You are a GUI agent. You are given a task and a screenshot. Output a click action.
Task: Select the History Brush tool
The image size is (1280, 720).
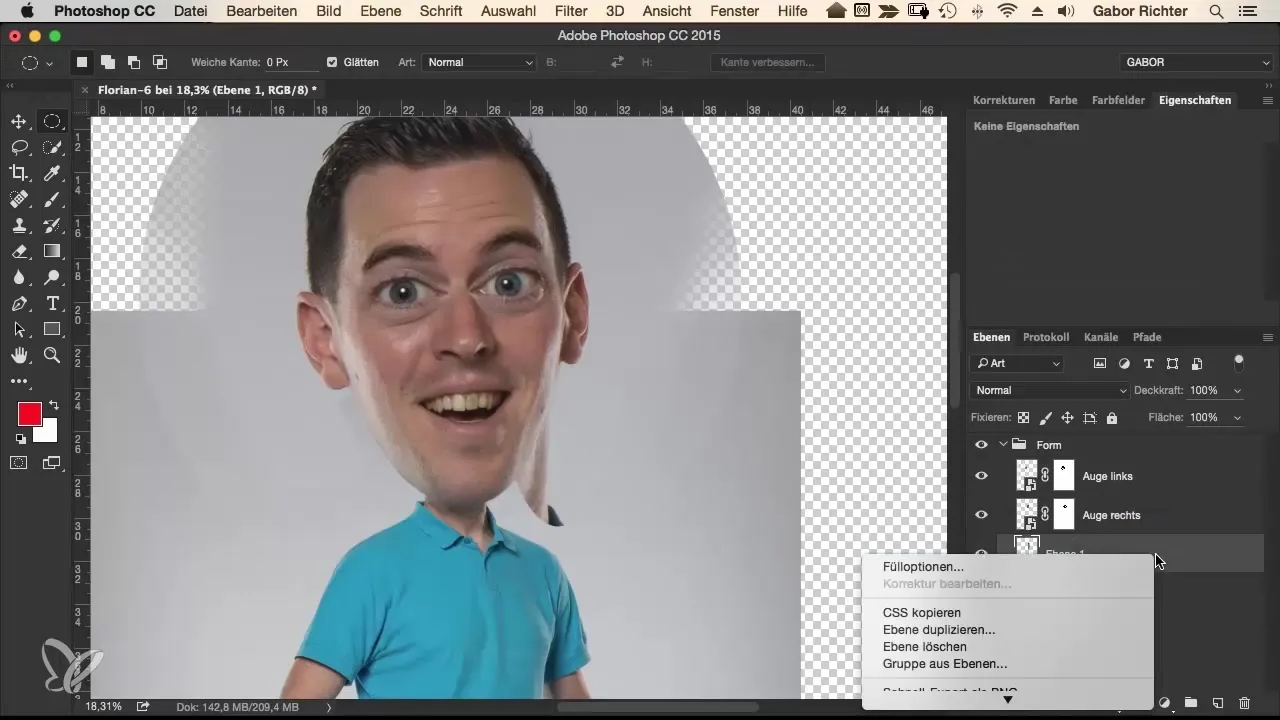(x=52, y=226)
